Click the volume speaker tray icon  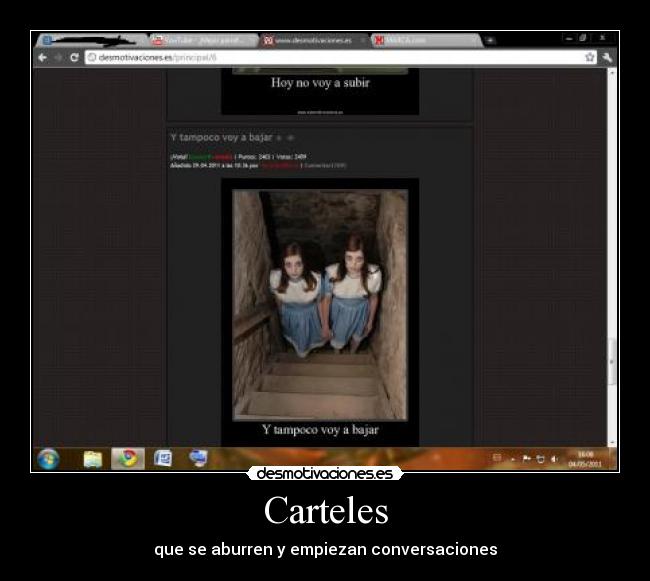point(554,459)
